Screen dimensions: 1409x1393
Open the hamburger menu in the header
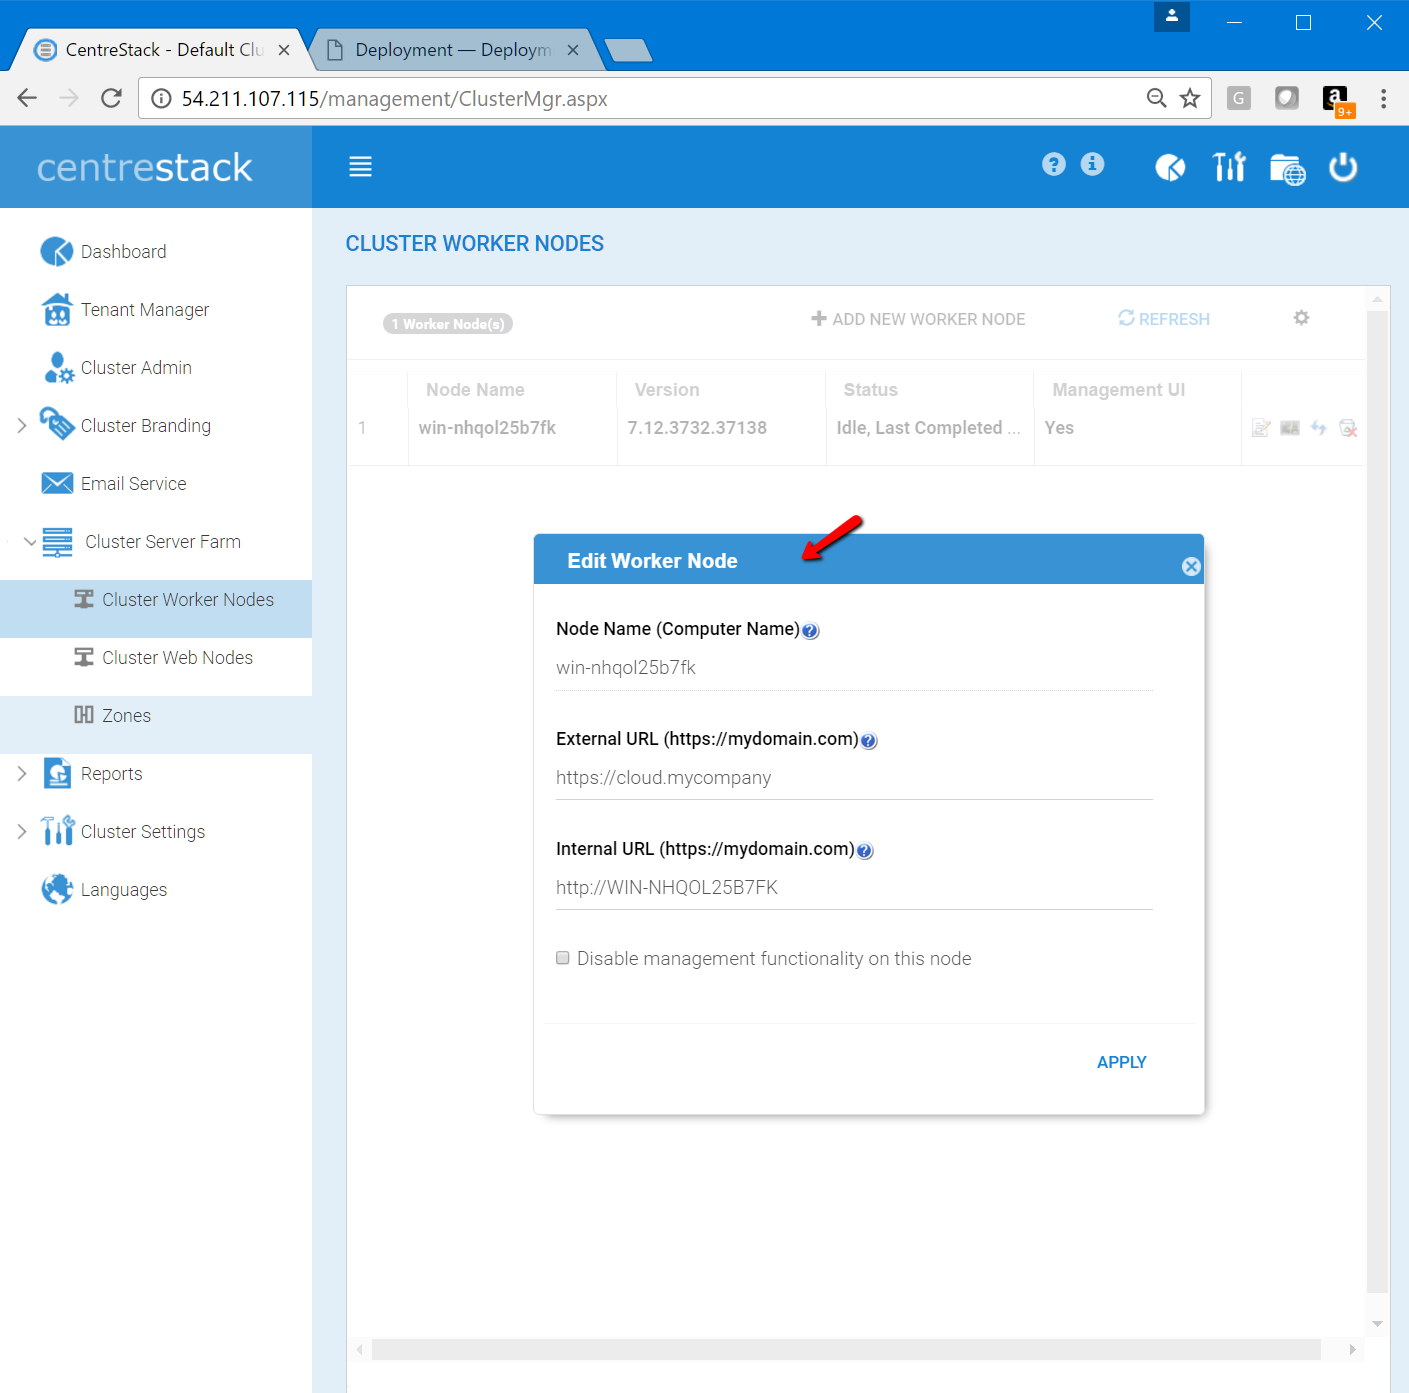coord(360,167)
